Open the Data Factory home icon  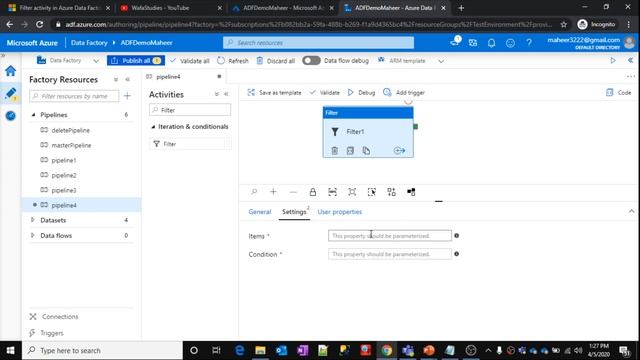click(x=11, y=71)
